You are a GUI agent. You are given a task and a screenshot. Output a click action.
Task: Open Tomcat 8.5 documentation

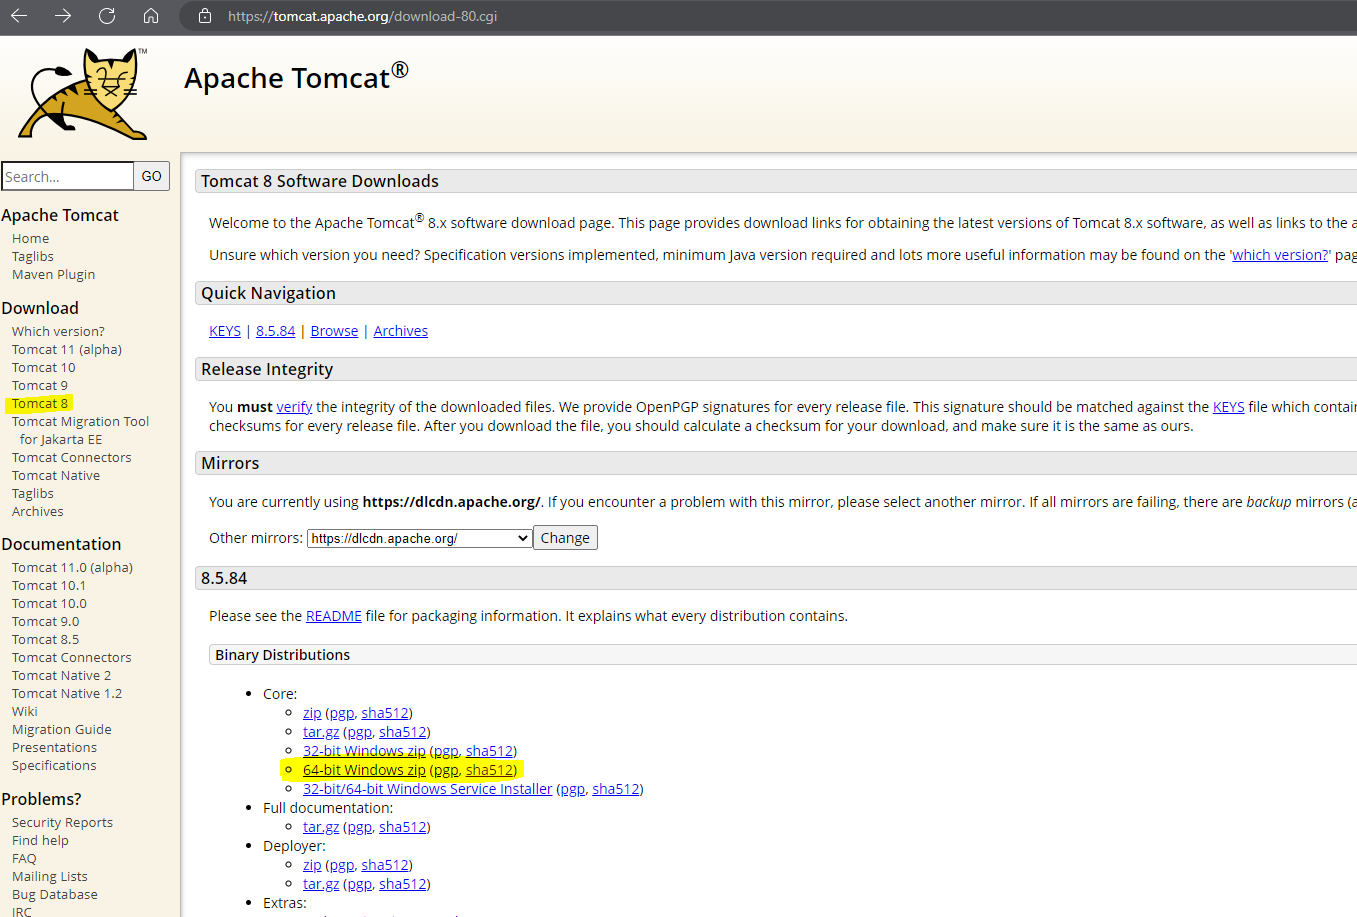coord(46,639)
